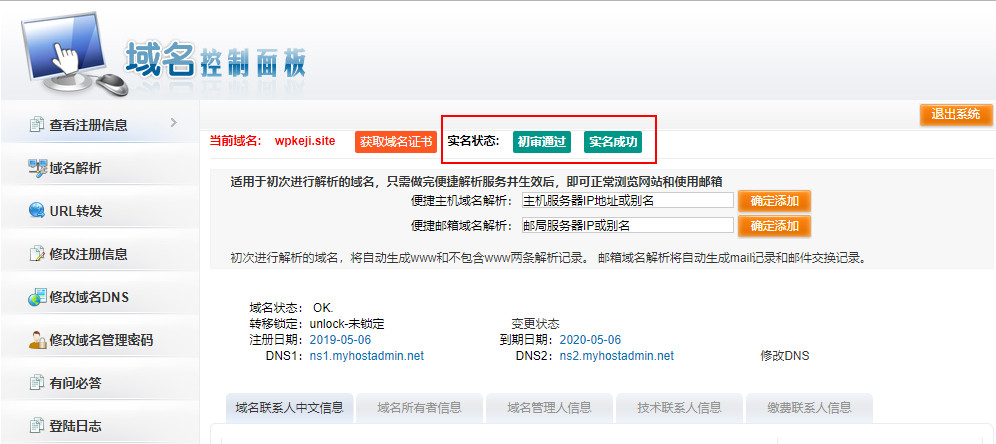
Task: Select the 技术联系人信息 tab
Action: (x=680, y=407)
